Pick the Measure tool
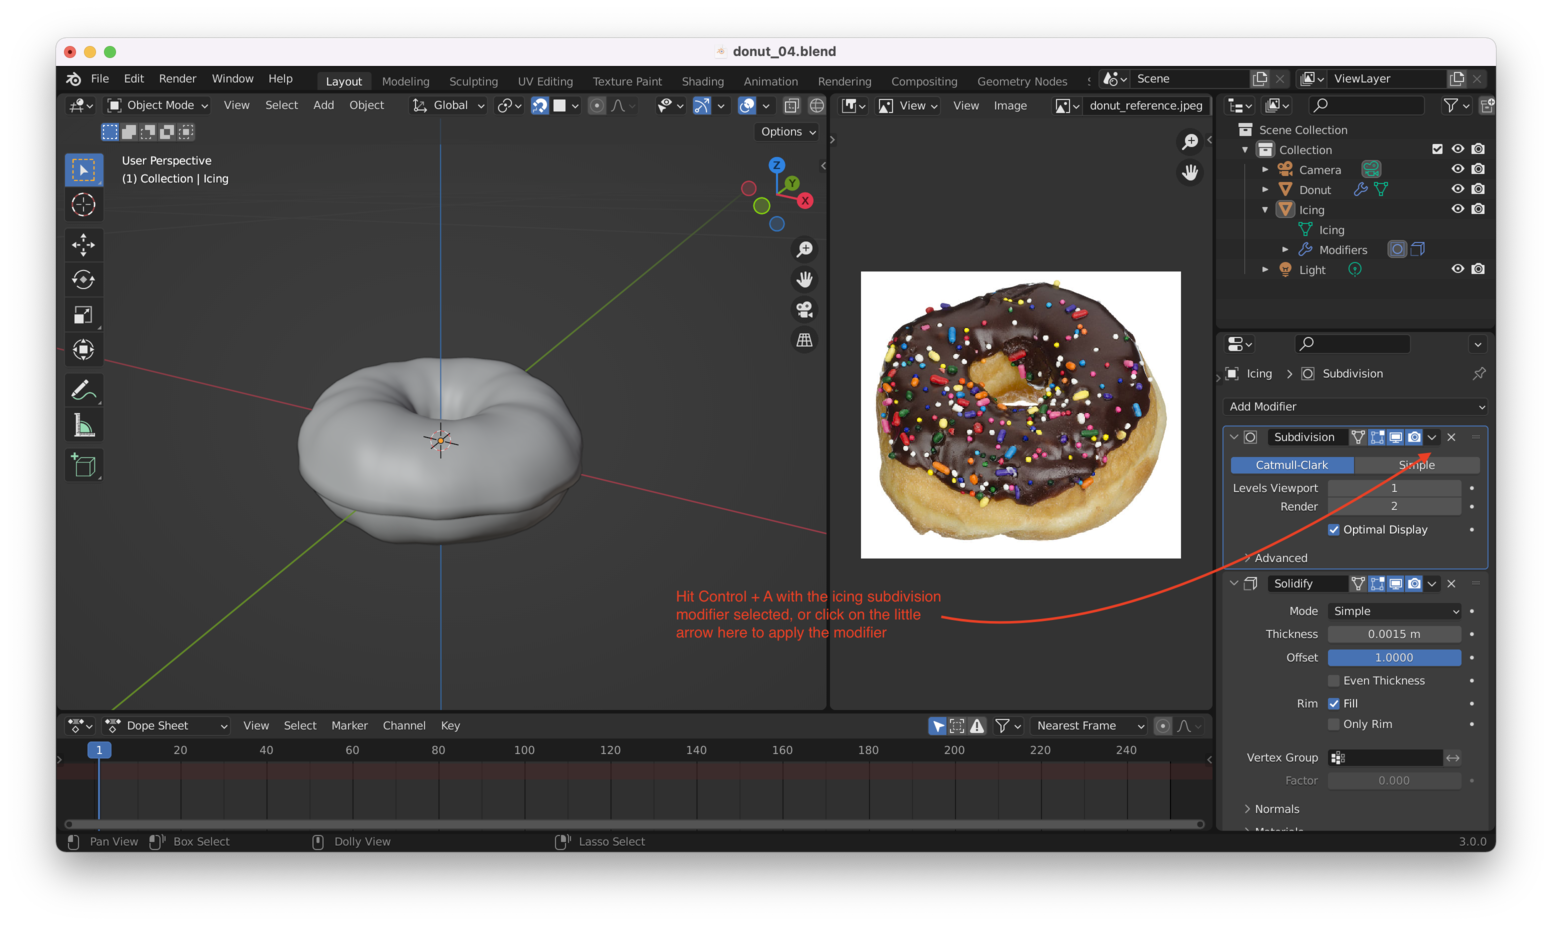Viewport: 1552px width, 926px height. pos(84,427)
